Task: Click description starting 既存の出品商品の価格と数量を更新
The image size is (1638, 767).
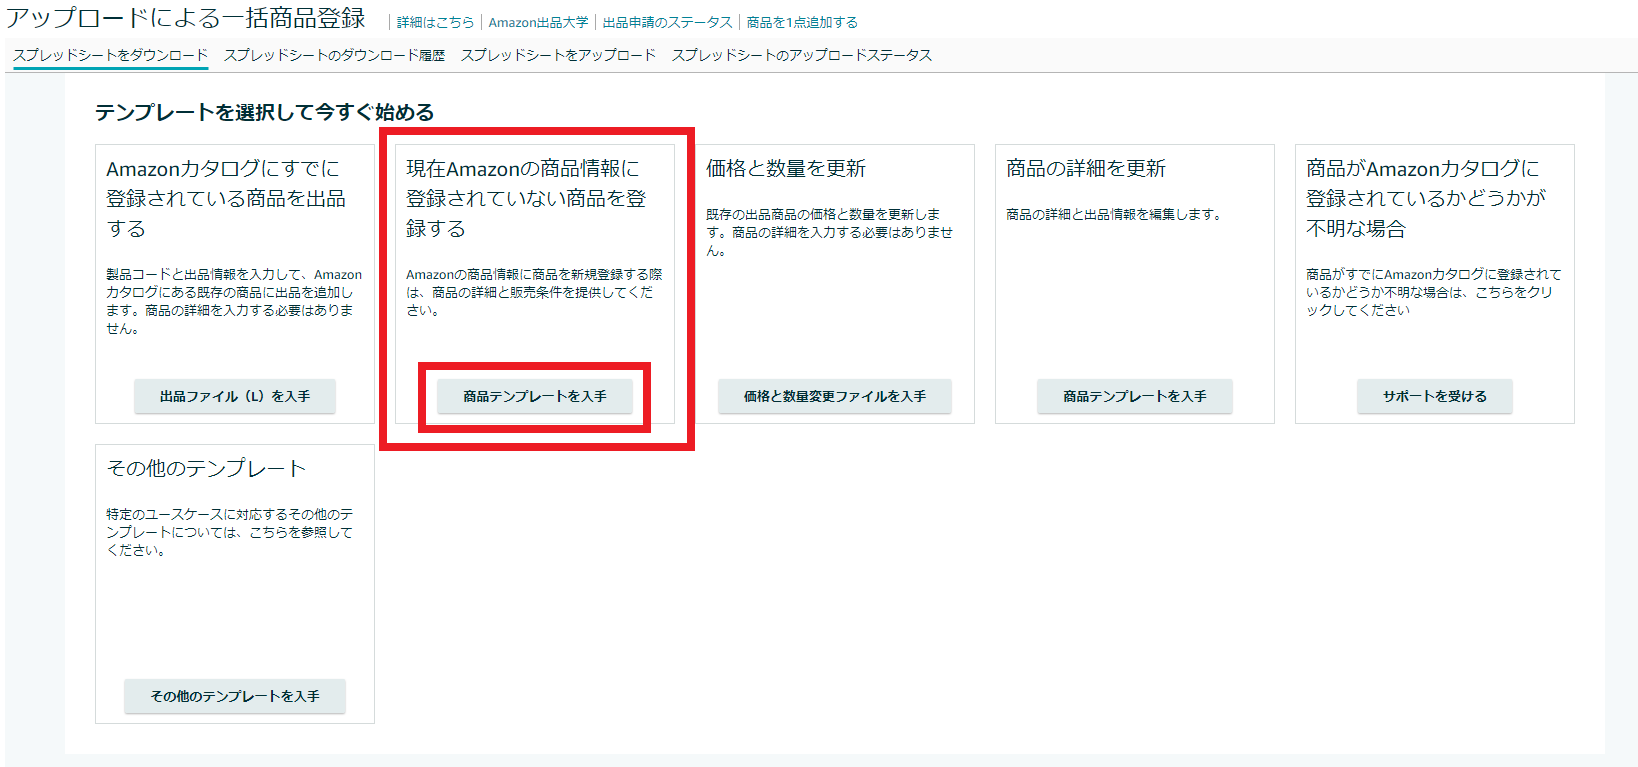Action: pyautogui.click(x=829, y=232)
